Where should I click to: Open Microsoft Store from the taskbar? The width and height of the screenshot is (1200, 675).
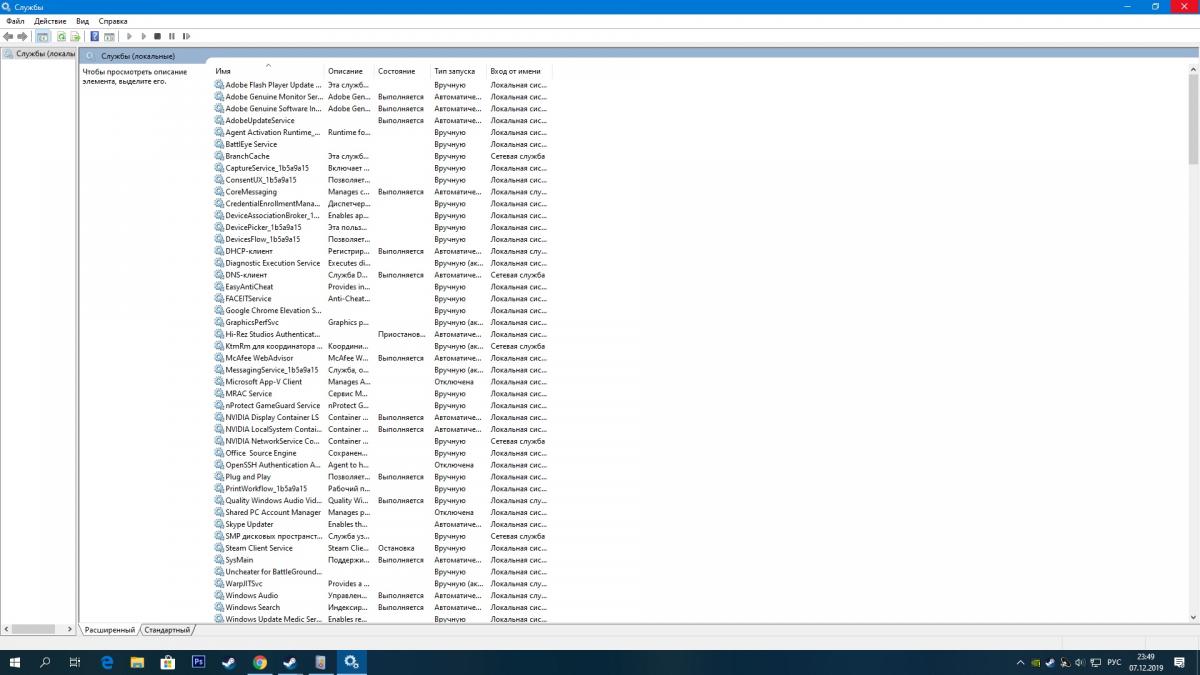[x=168, y=662]
